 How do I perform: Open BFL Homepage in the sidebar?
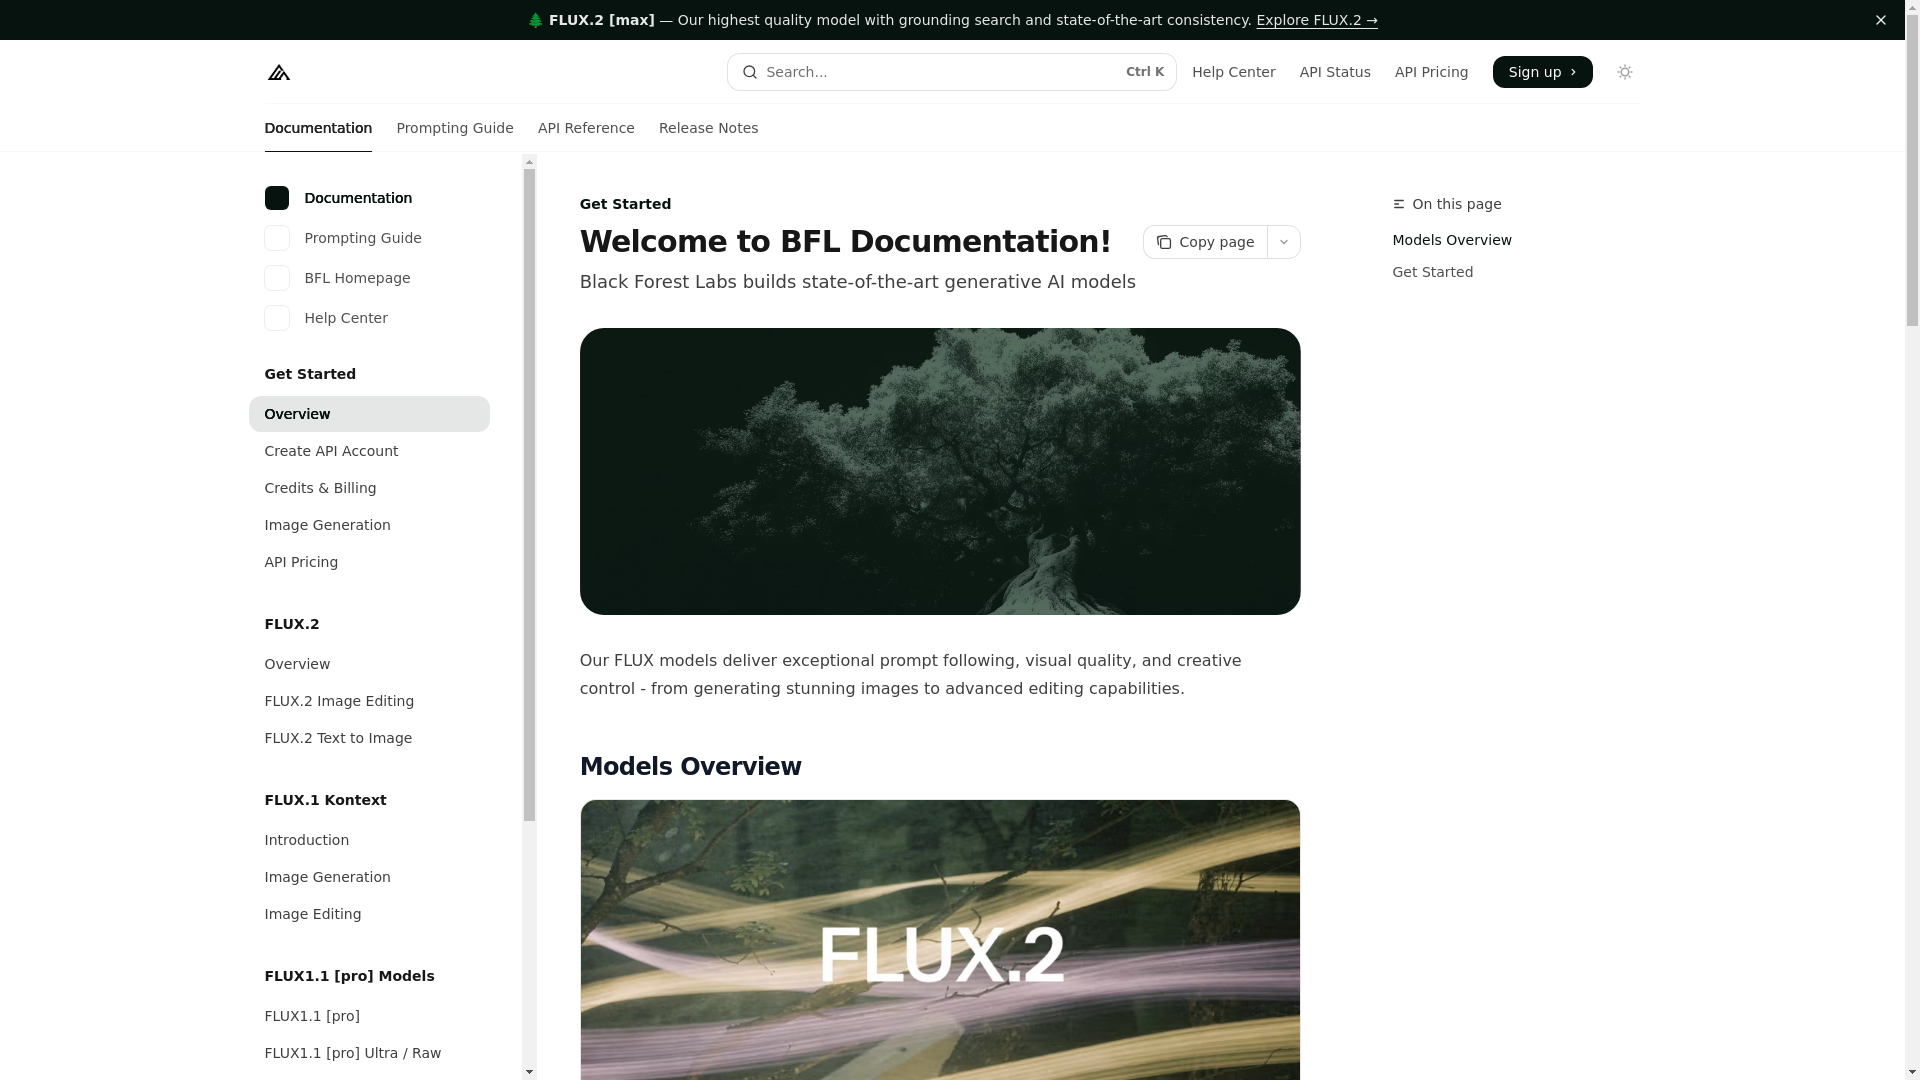click(357, 278)
